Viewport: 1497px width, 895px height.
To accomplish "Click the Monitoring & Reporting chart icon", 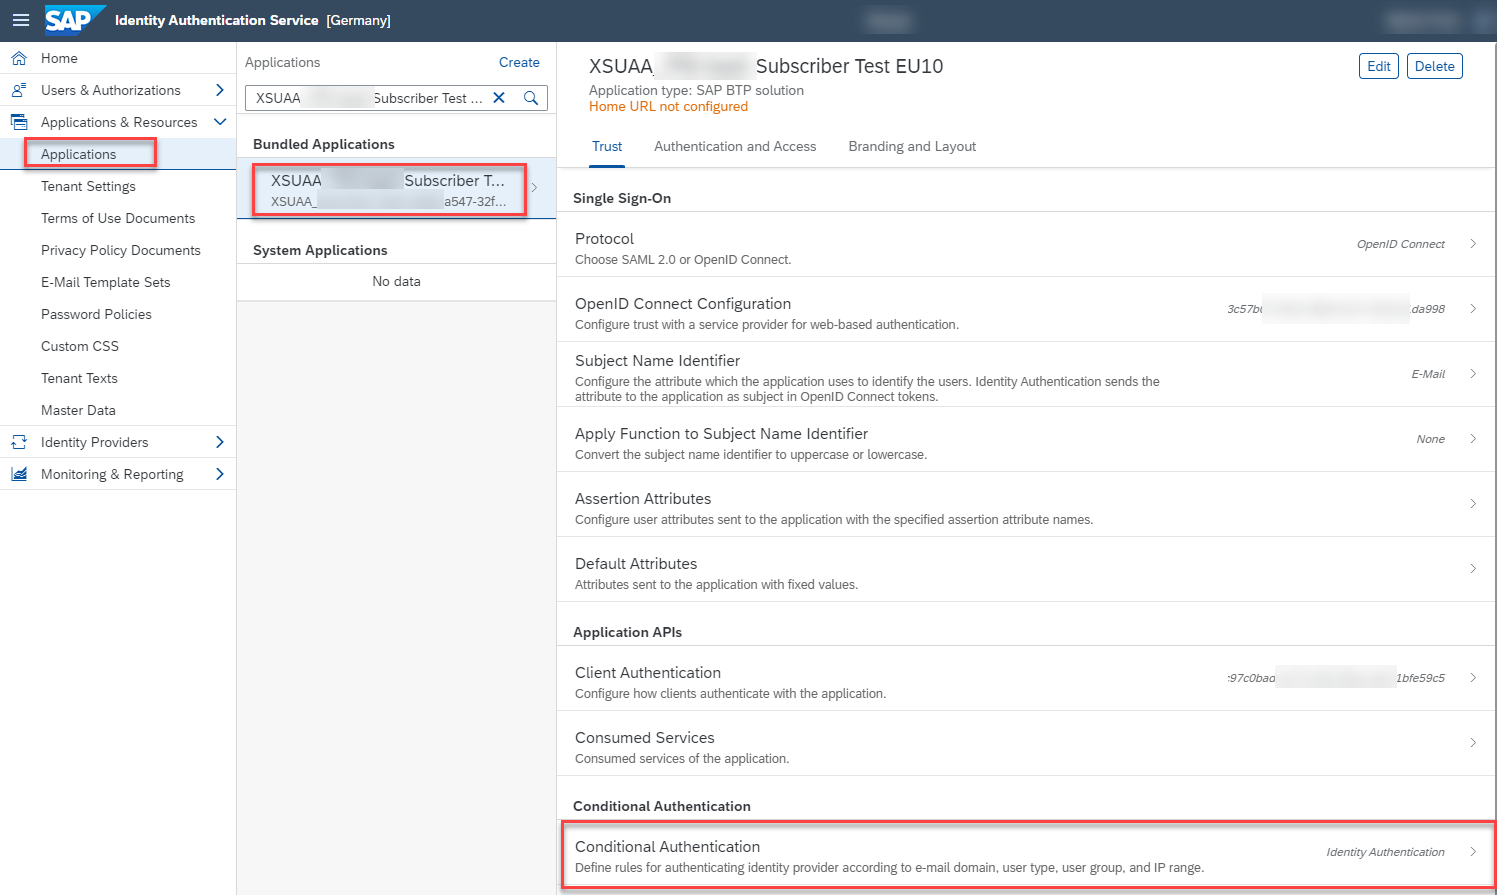I will [x=19, y=474].
